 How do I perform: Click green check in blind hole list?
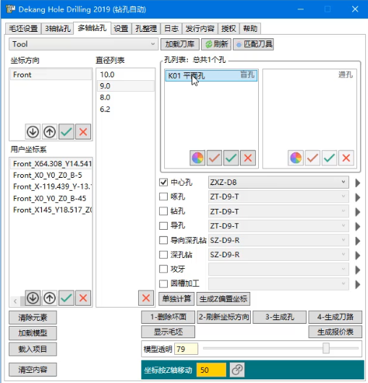pos(231,158)
